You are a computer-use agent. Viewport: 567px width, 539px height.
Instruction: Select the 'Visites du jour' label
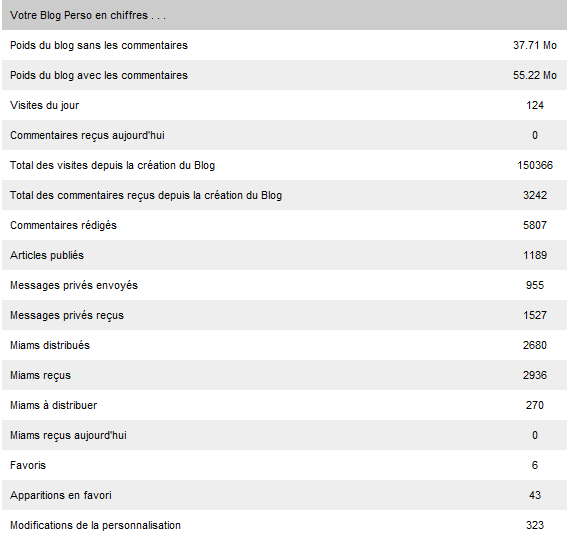coord(44,106)
